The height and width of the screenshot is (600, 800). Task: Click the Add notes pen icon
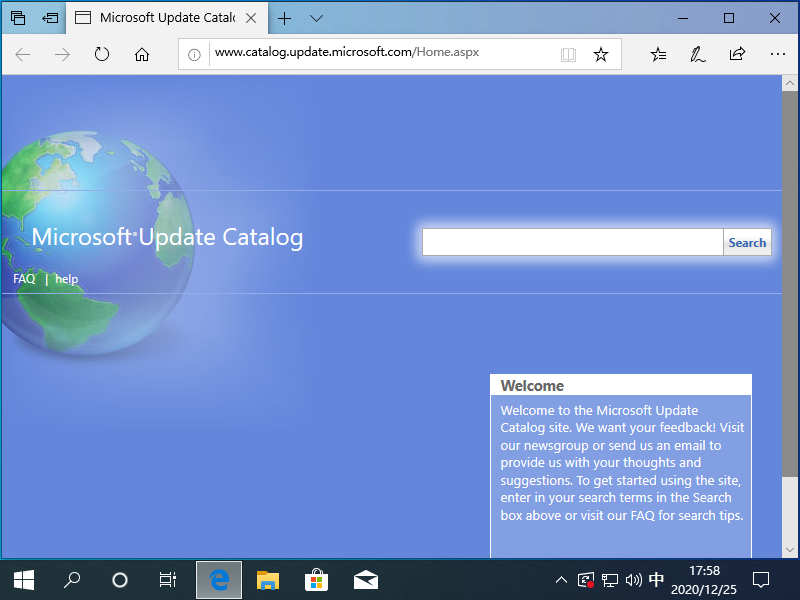pyautogui.click(x=698, y=54)
